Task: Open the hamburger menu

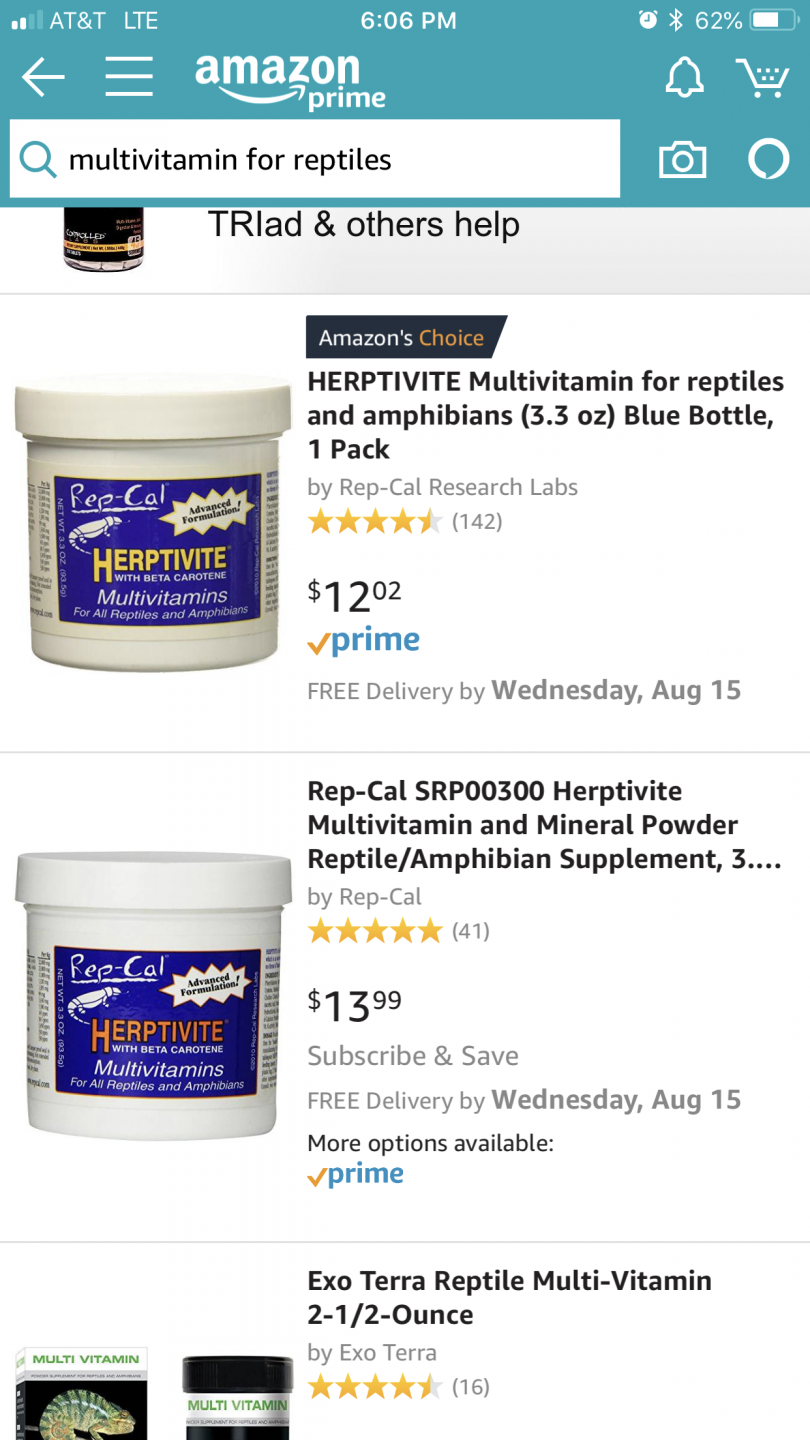Action: (x=129, y=77)
